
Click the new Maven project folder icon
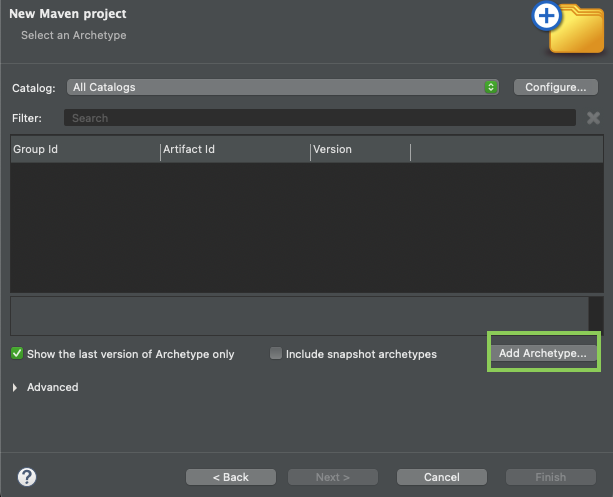coord(568,28)
